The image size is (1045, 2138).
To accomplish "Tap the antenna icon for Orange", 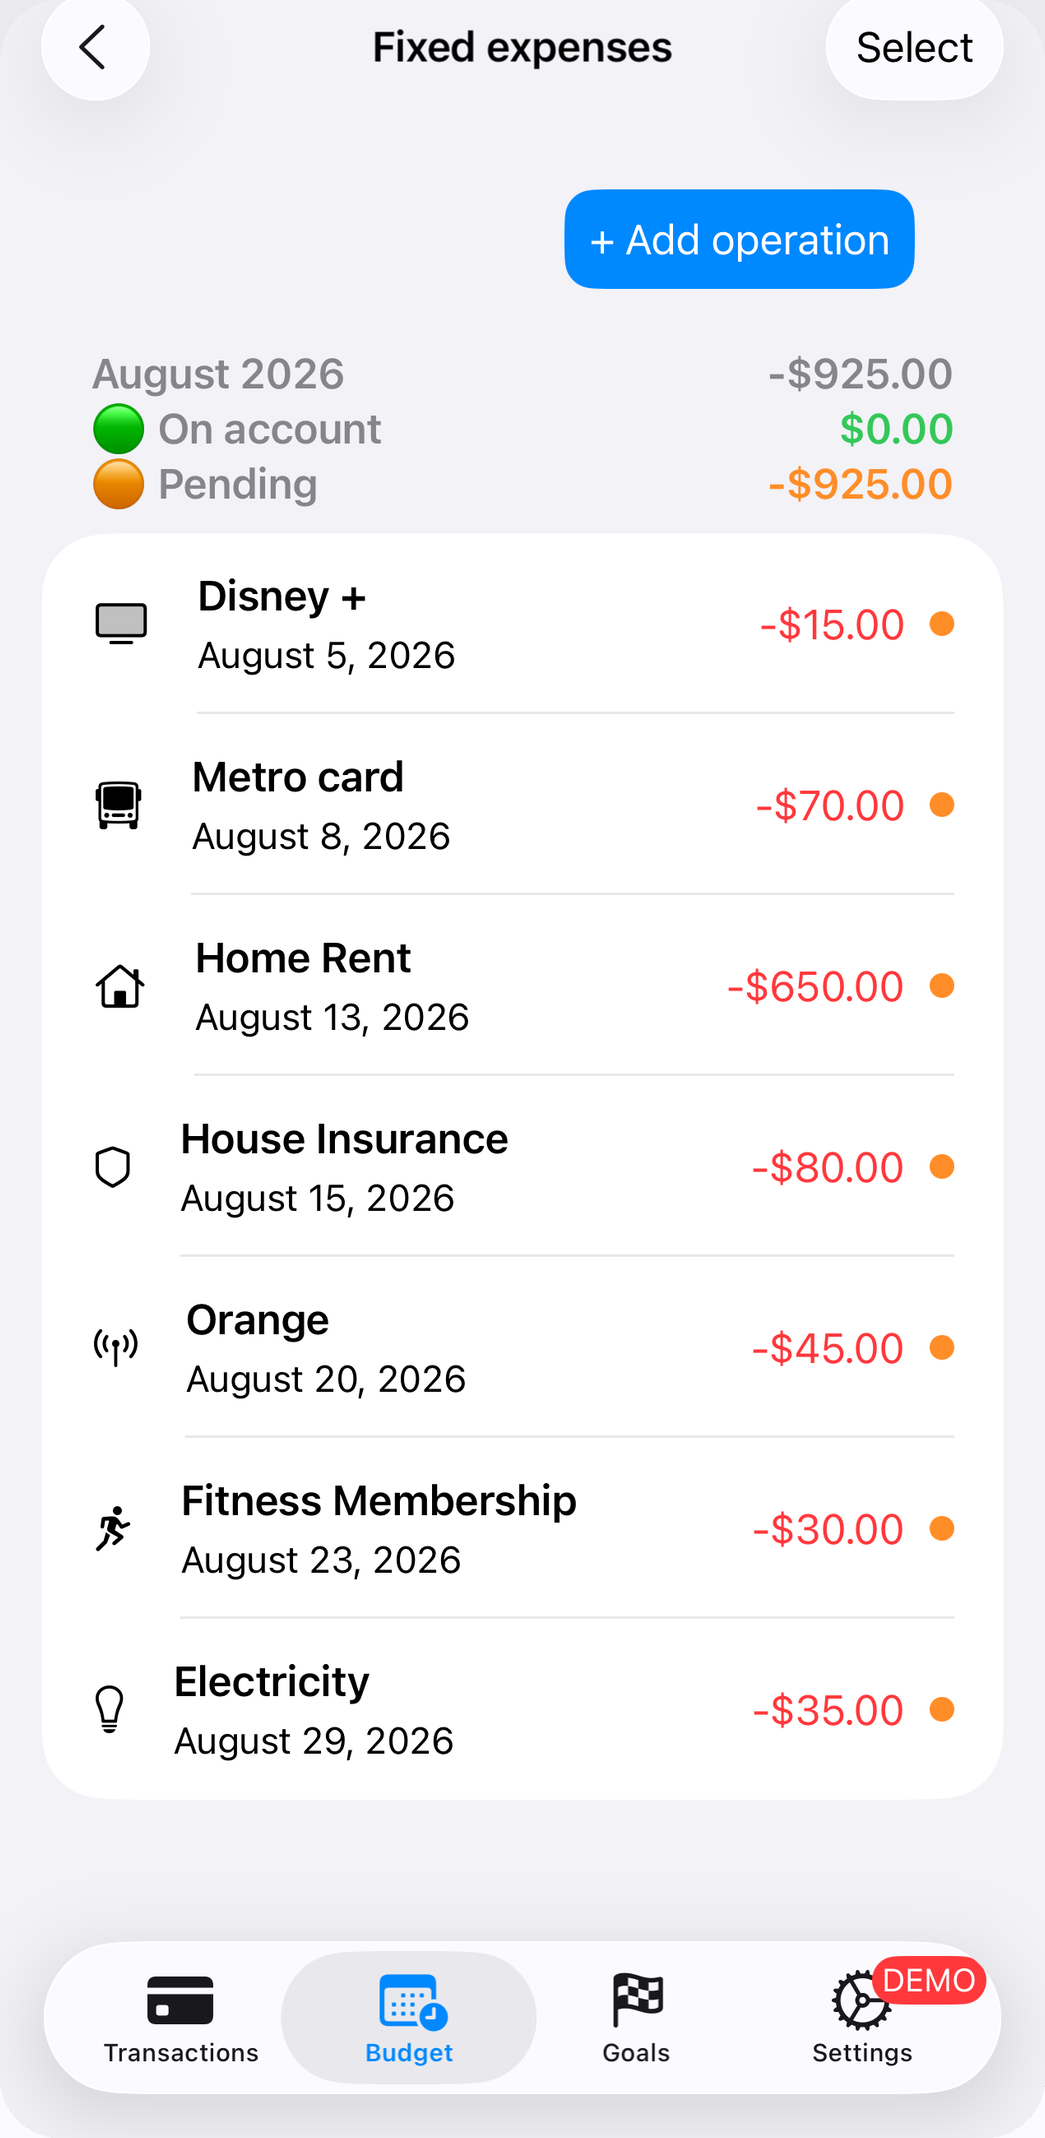I will [x=116, y=1348].
